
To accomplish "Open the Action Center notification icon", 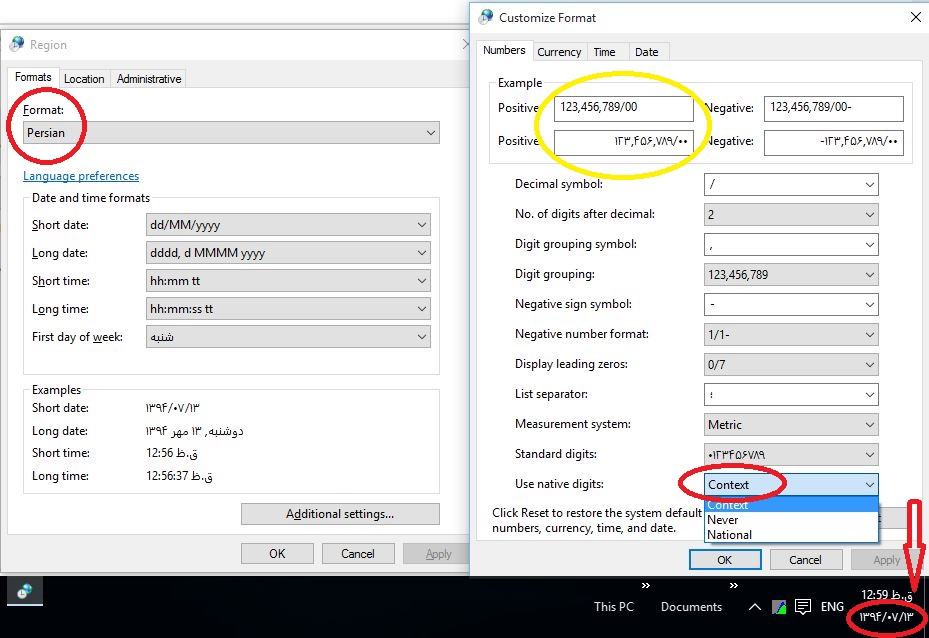I will tap(803, 607).
